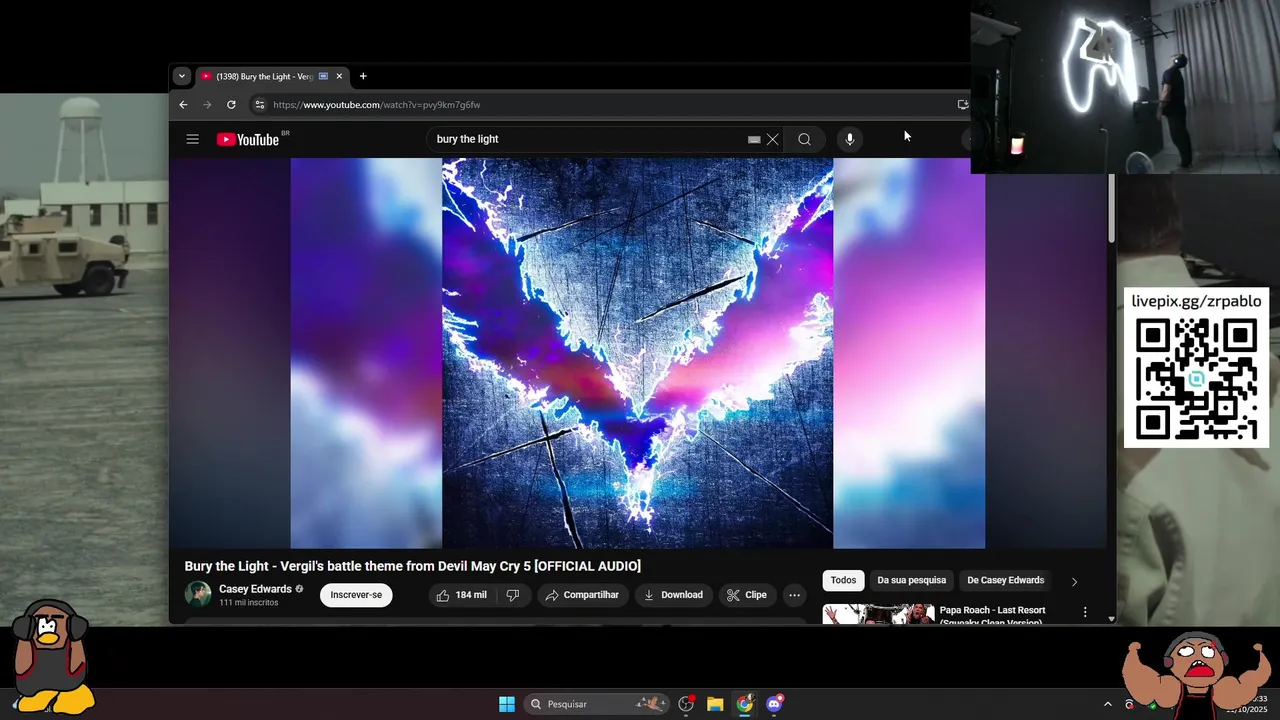Viewport: 1280px width, 720px height.
Task: Share the video via Compartilhar
Action: [x=582, y=595]
